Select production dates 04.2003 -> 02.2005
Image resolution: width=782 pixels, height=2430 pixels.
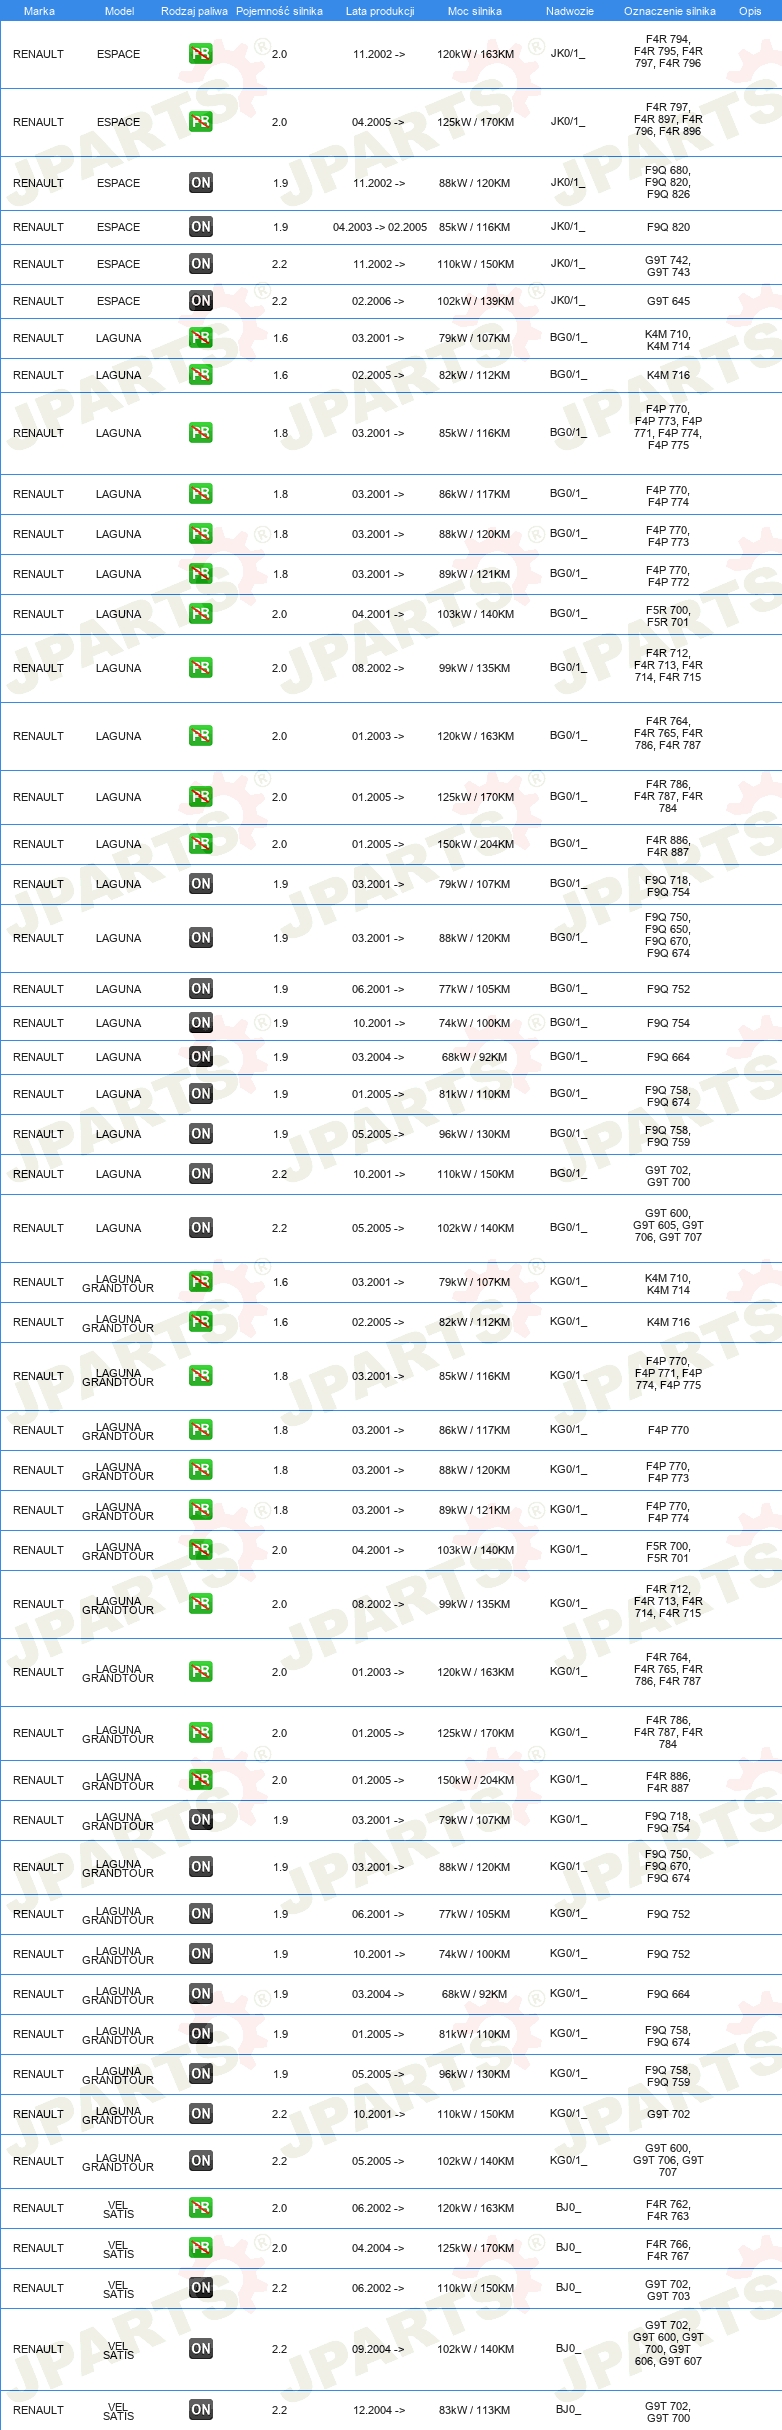pos(380,227)
